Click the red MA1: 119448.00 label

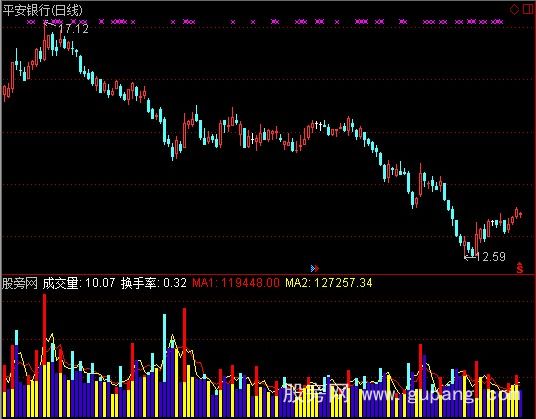(x=236, y=283)
